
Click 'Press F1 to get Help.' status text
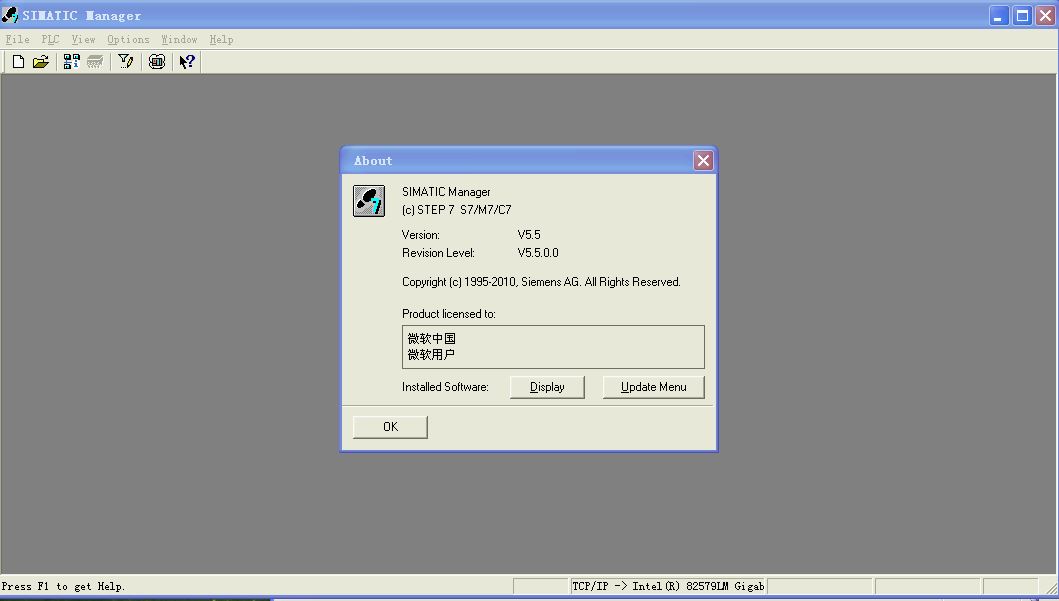click(x=63, y=586)
